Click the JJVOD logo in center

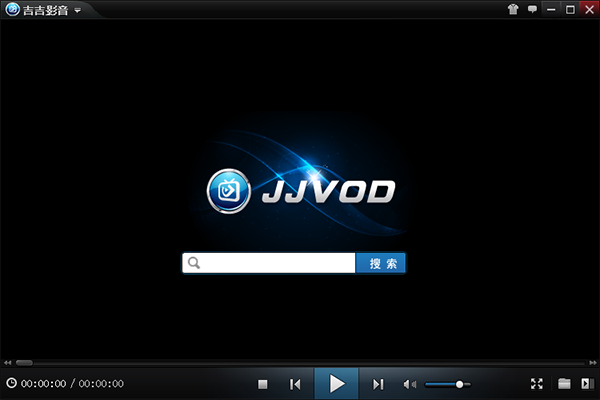(302, 190)
